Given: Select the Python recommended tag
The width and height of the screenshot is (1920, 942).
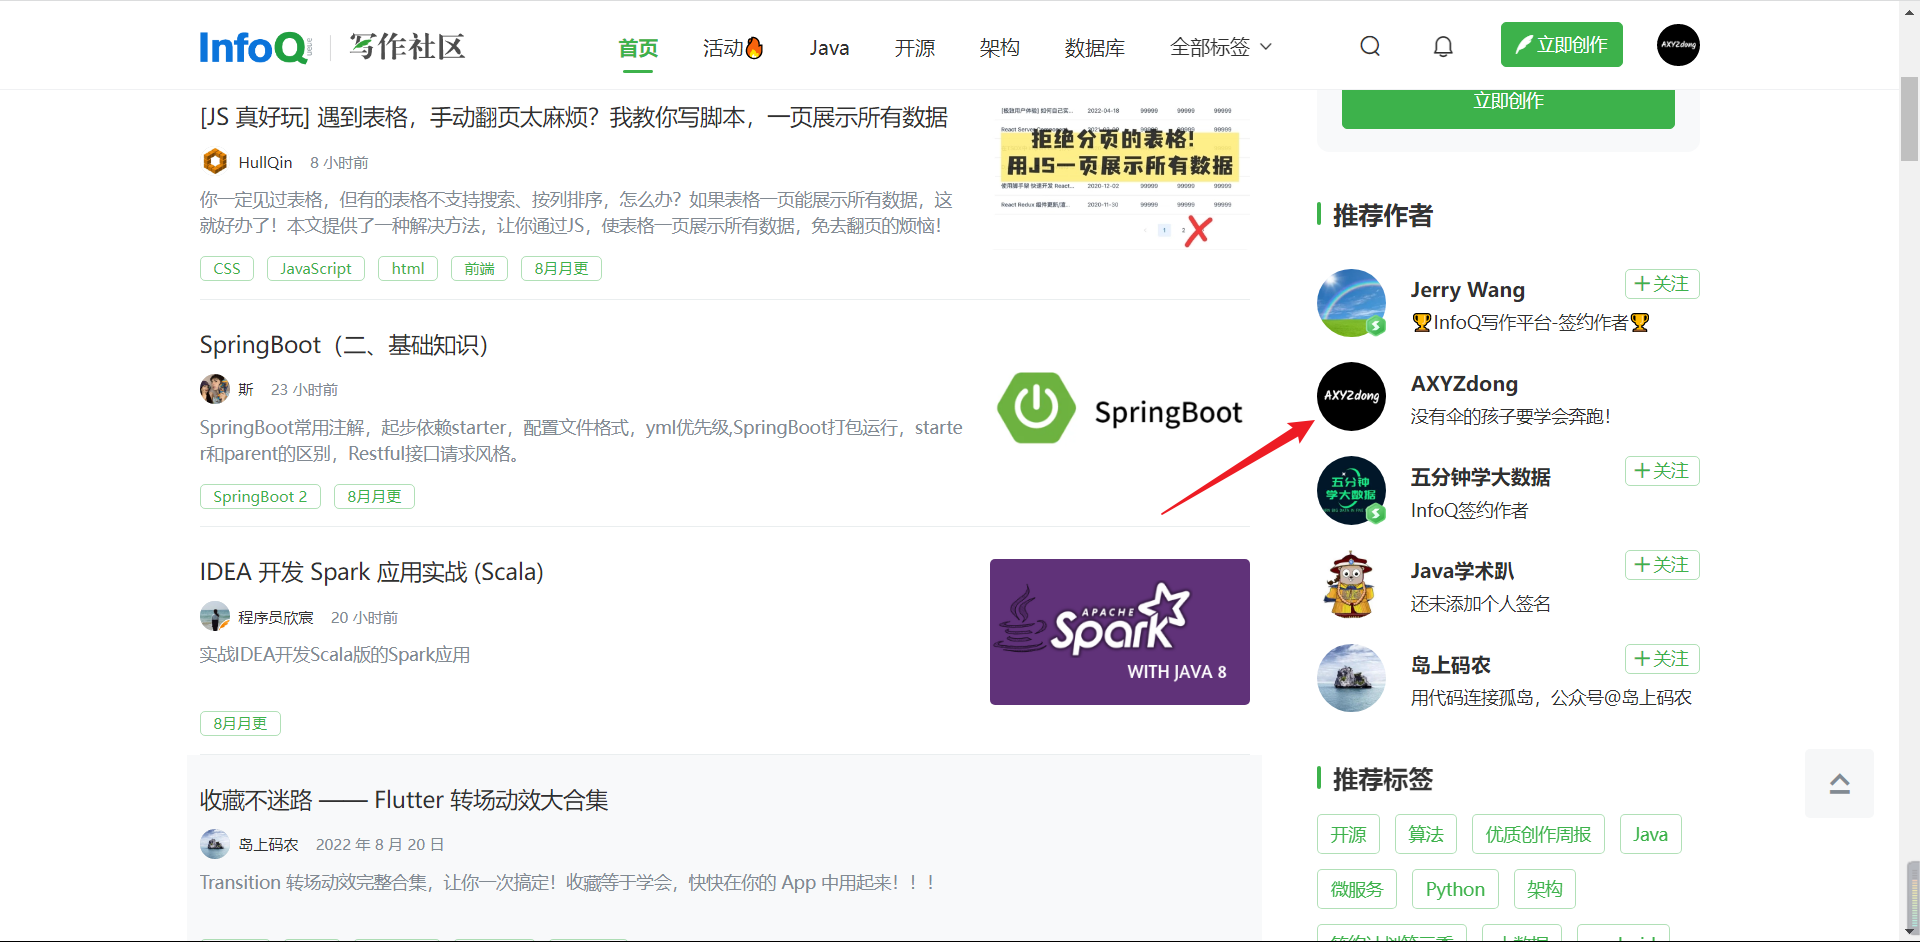Looking at the screenshot, I should [1455, 889].
